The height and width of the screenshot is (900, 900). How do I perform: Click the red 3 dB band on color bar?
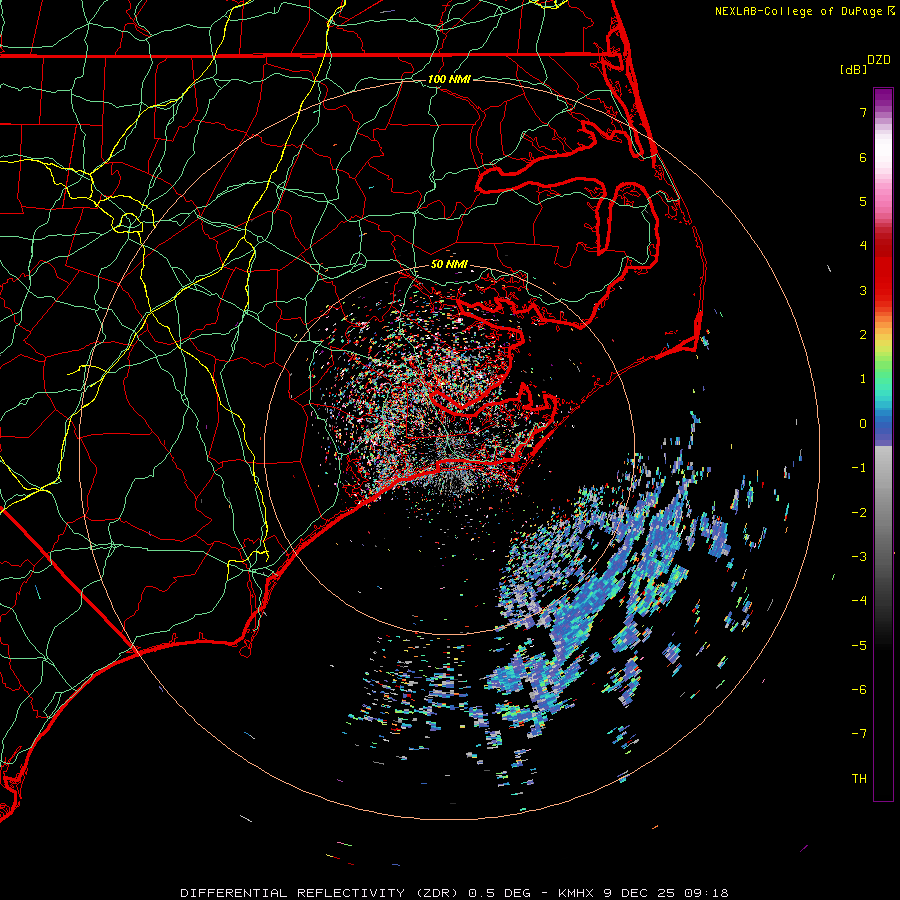click(883, 290)
